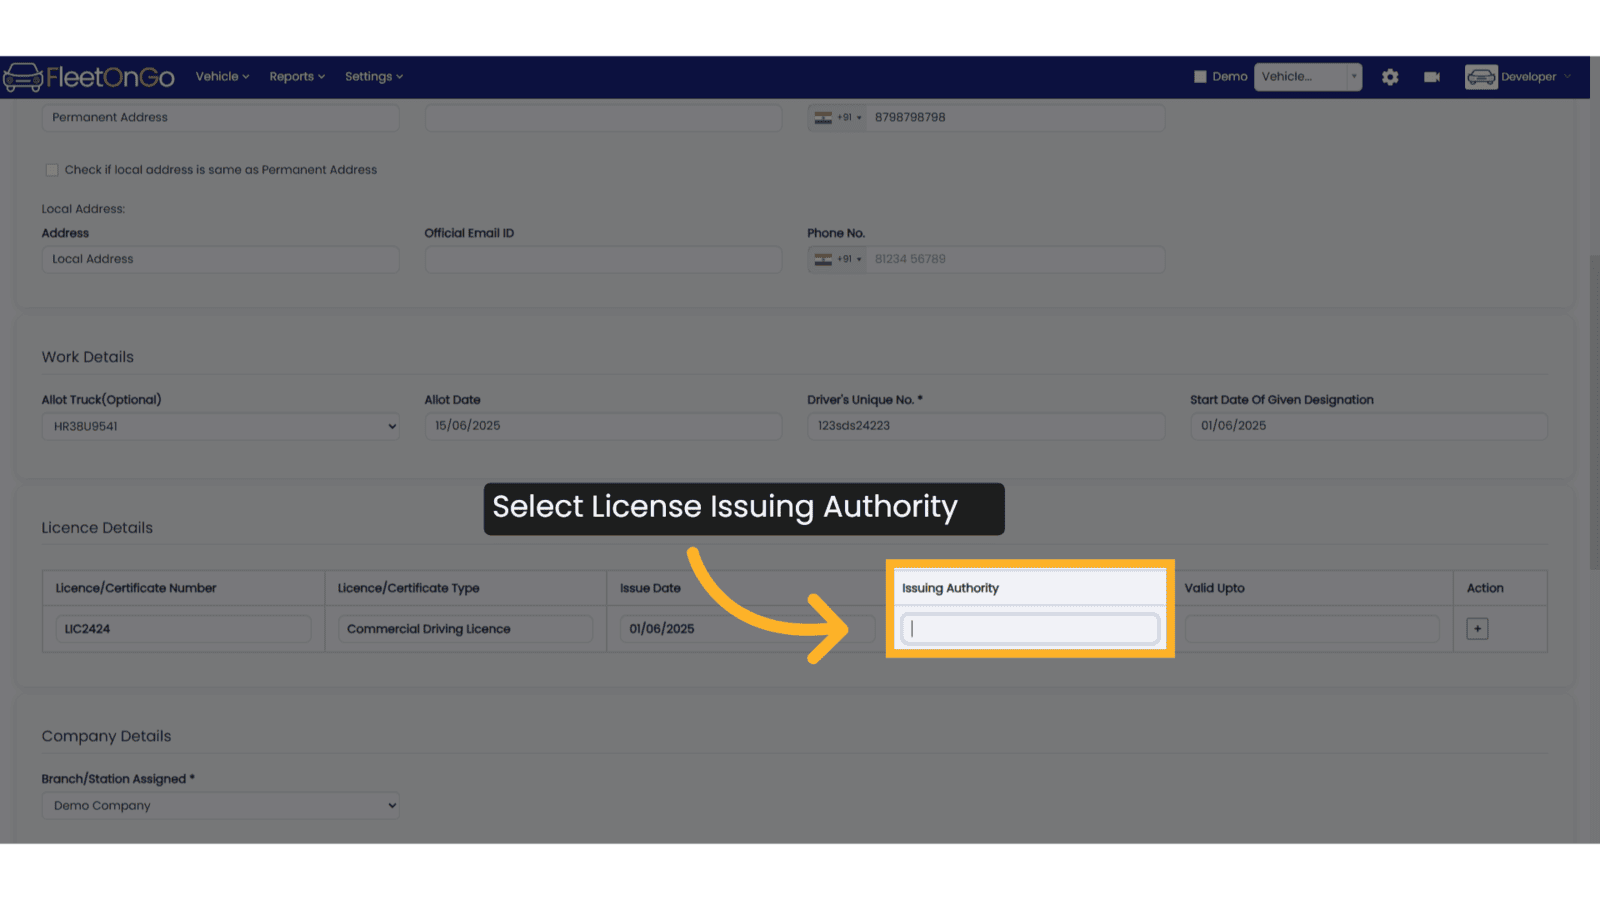Screen dimensions: 1600x900
Task: Click the Local Address input field
Action: (220, 259)
